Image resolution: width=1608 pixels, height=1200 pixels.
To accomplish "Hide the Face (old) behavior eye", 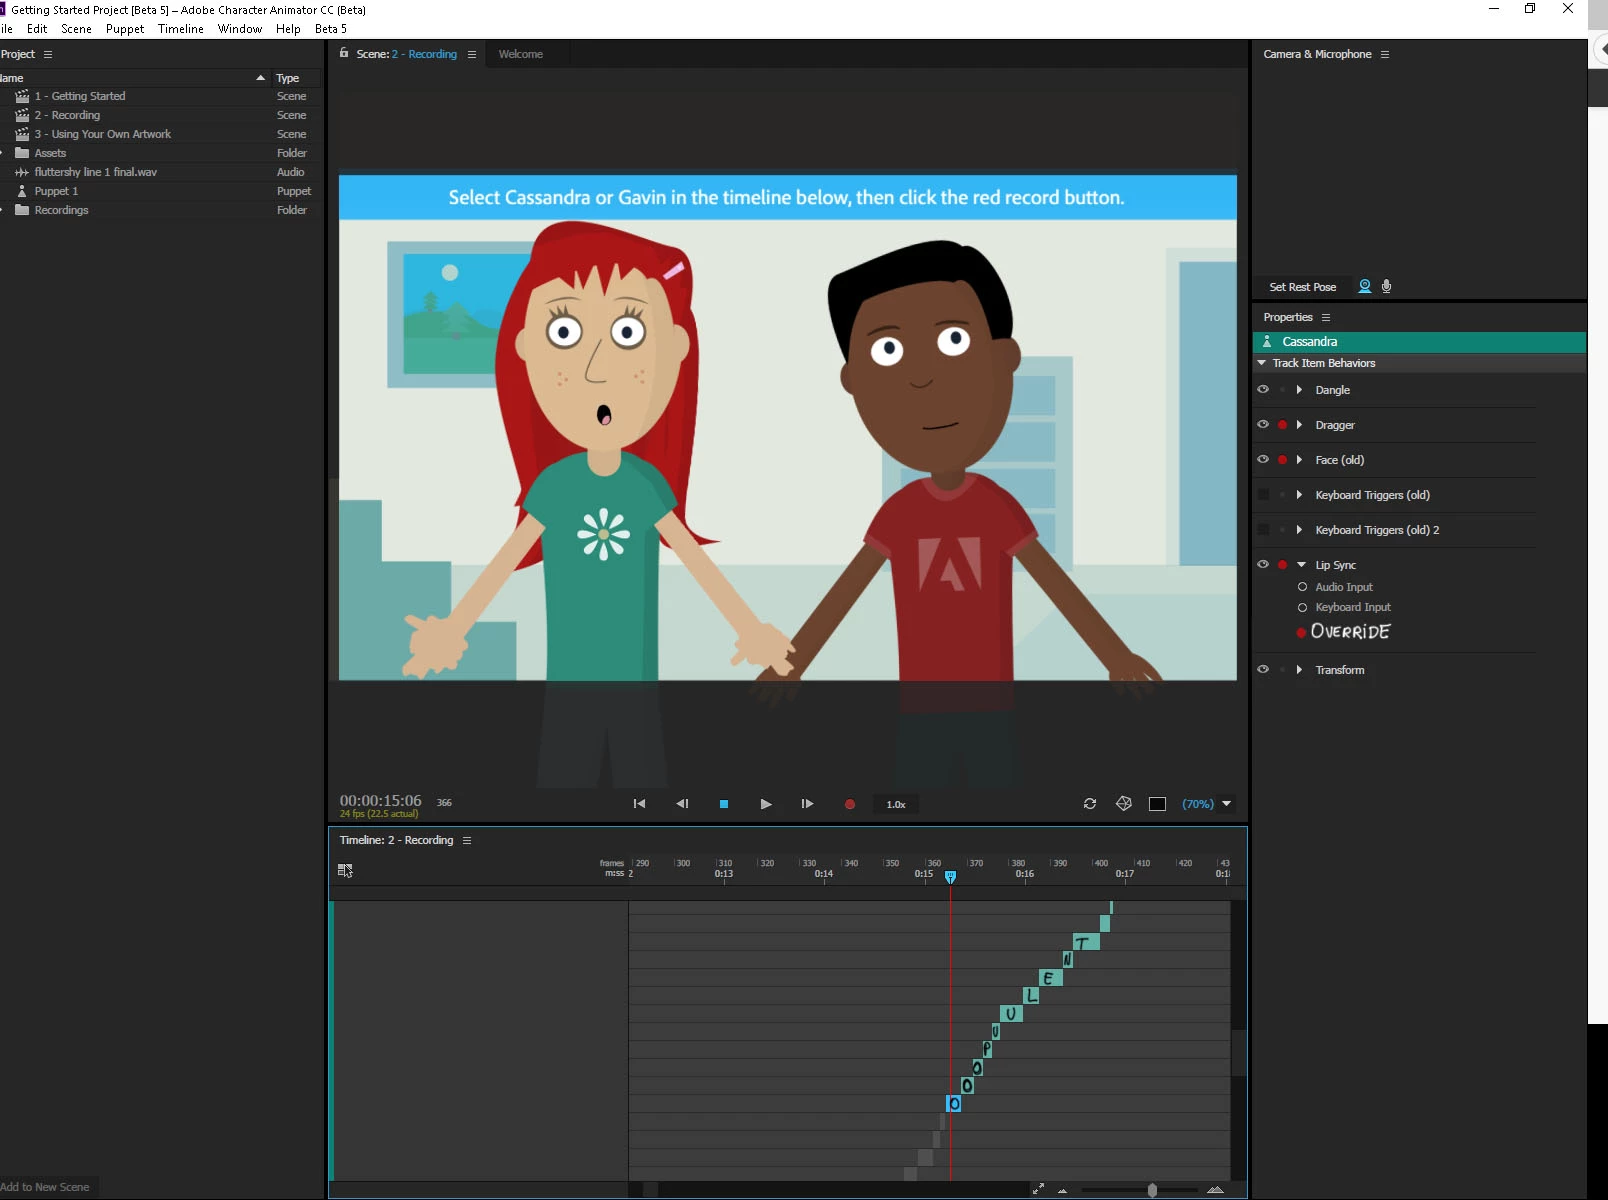I will (x=1263, y=460).
